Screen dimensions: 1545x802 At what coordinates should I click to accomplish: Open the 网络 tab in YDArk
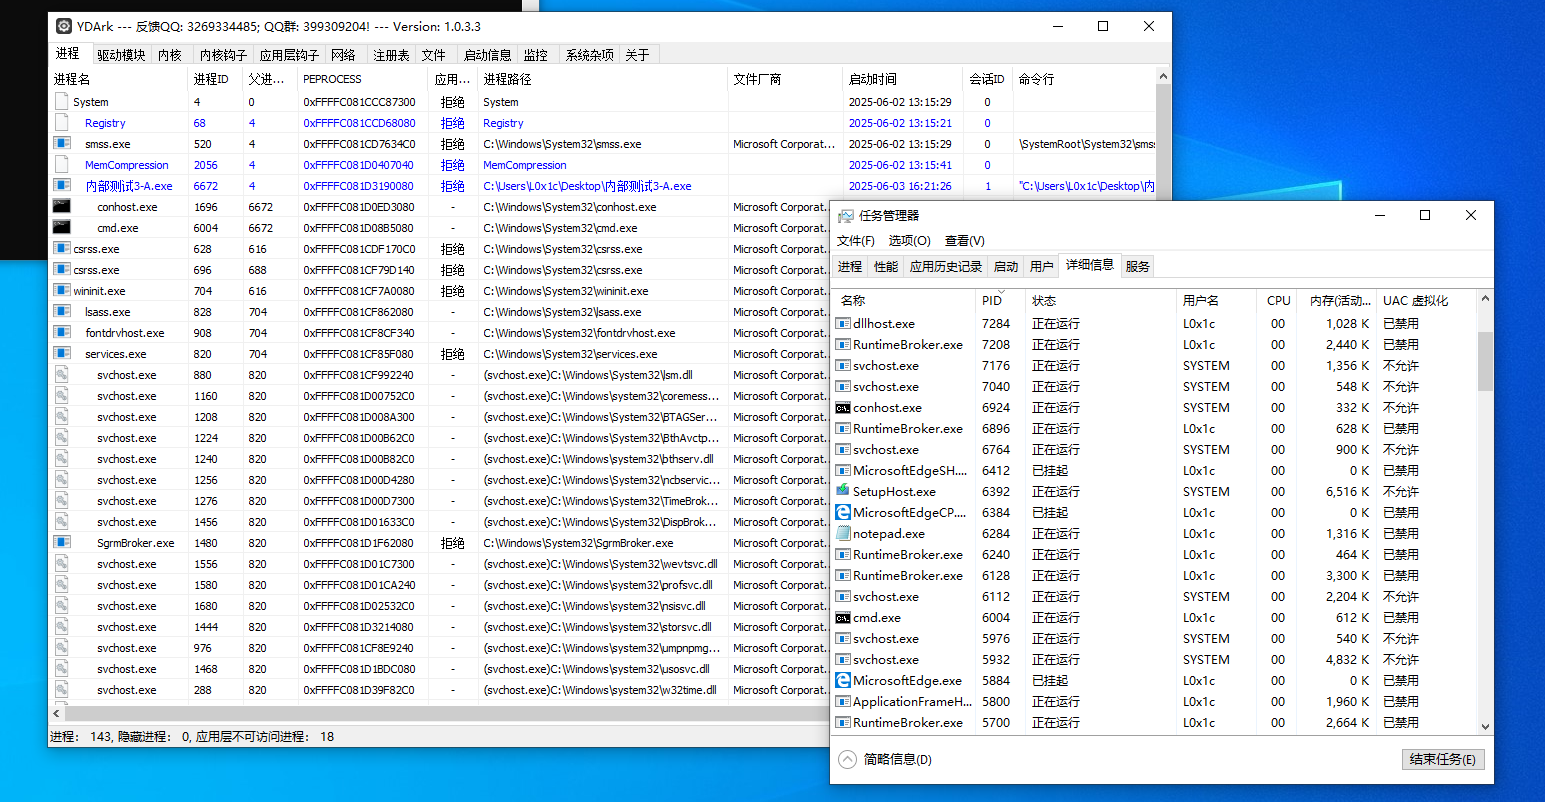click(343, 55)
